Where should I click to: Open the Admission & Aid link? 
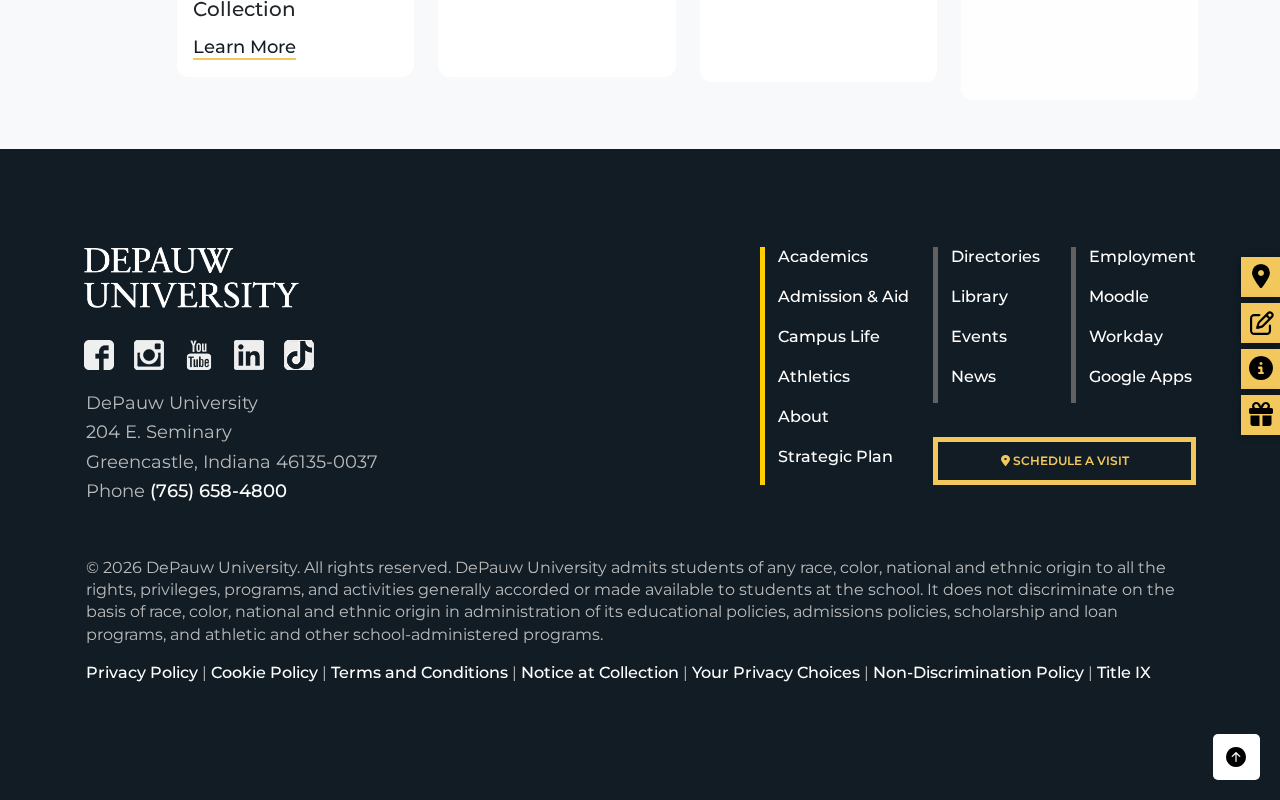click(843, 297)
